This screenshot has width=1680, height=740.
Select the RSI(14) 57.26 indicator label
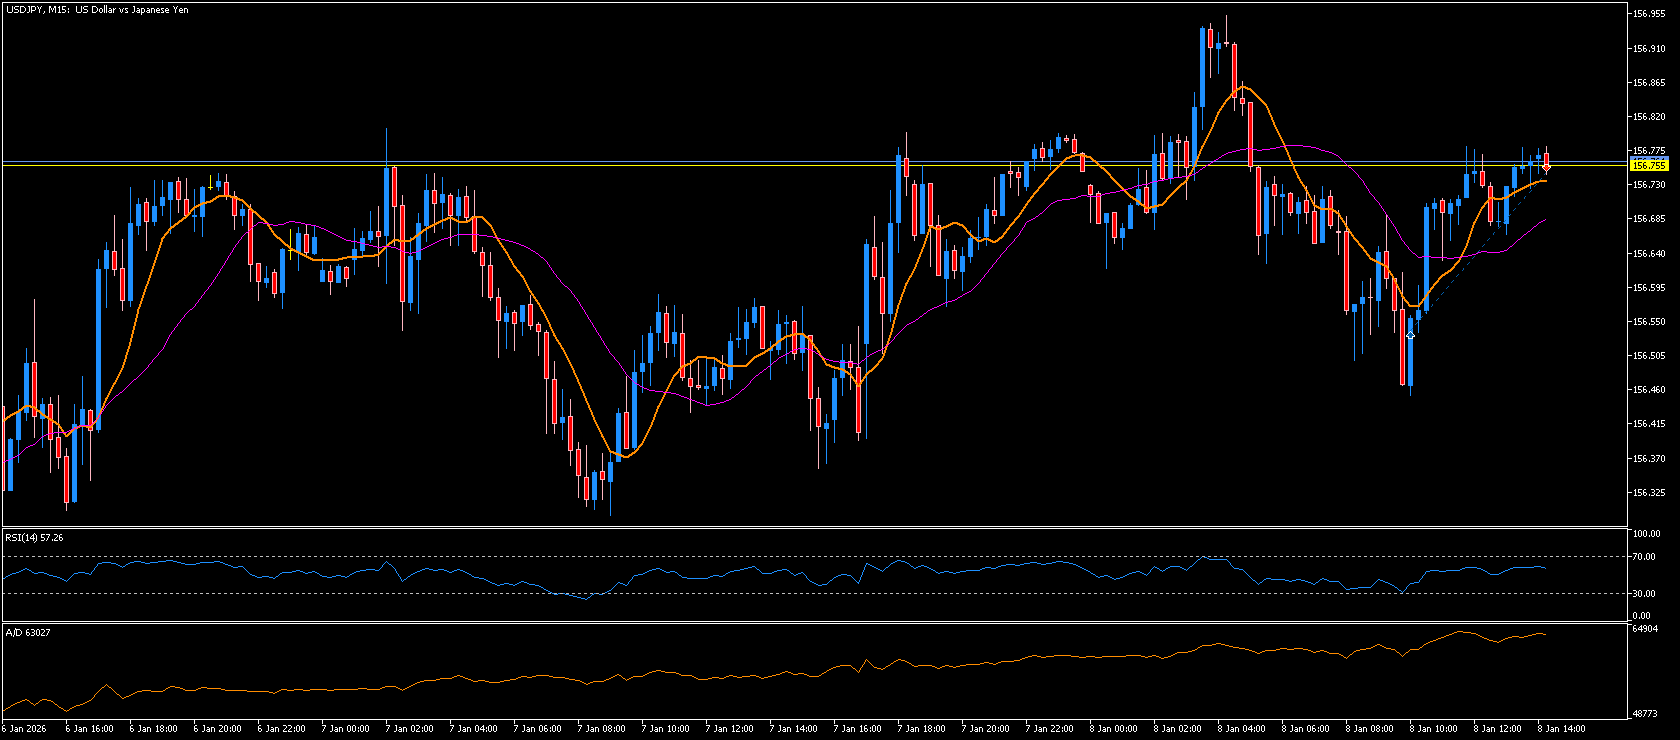34,538
